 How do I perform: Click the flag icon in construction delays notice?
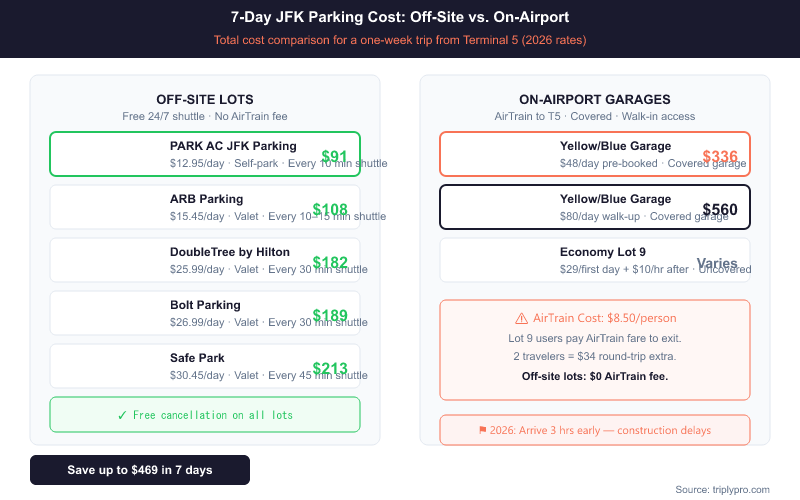483,430
